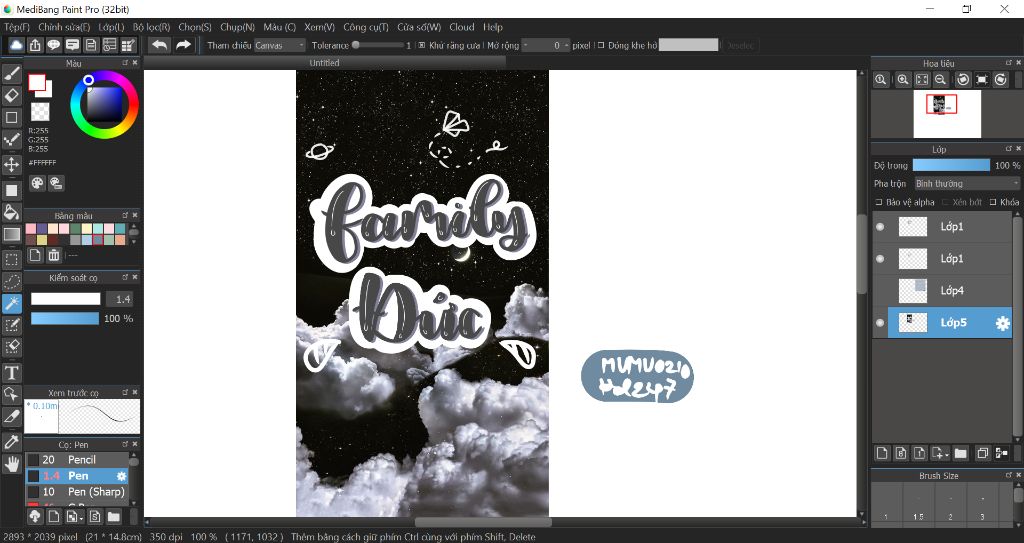
Task: Click the duplicate layer icon
Action: coord(982,453)
